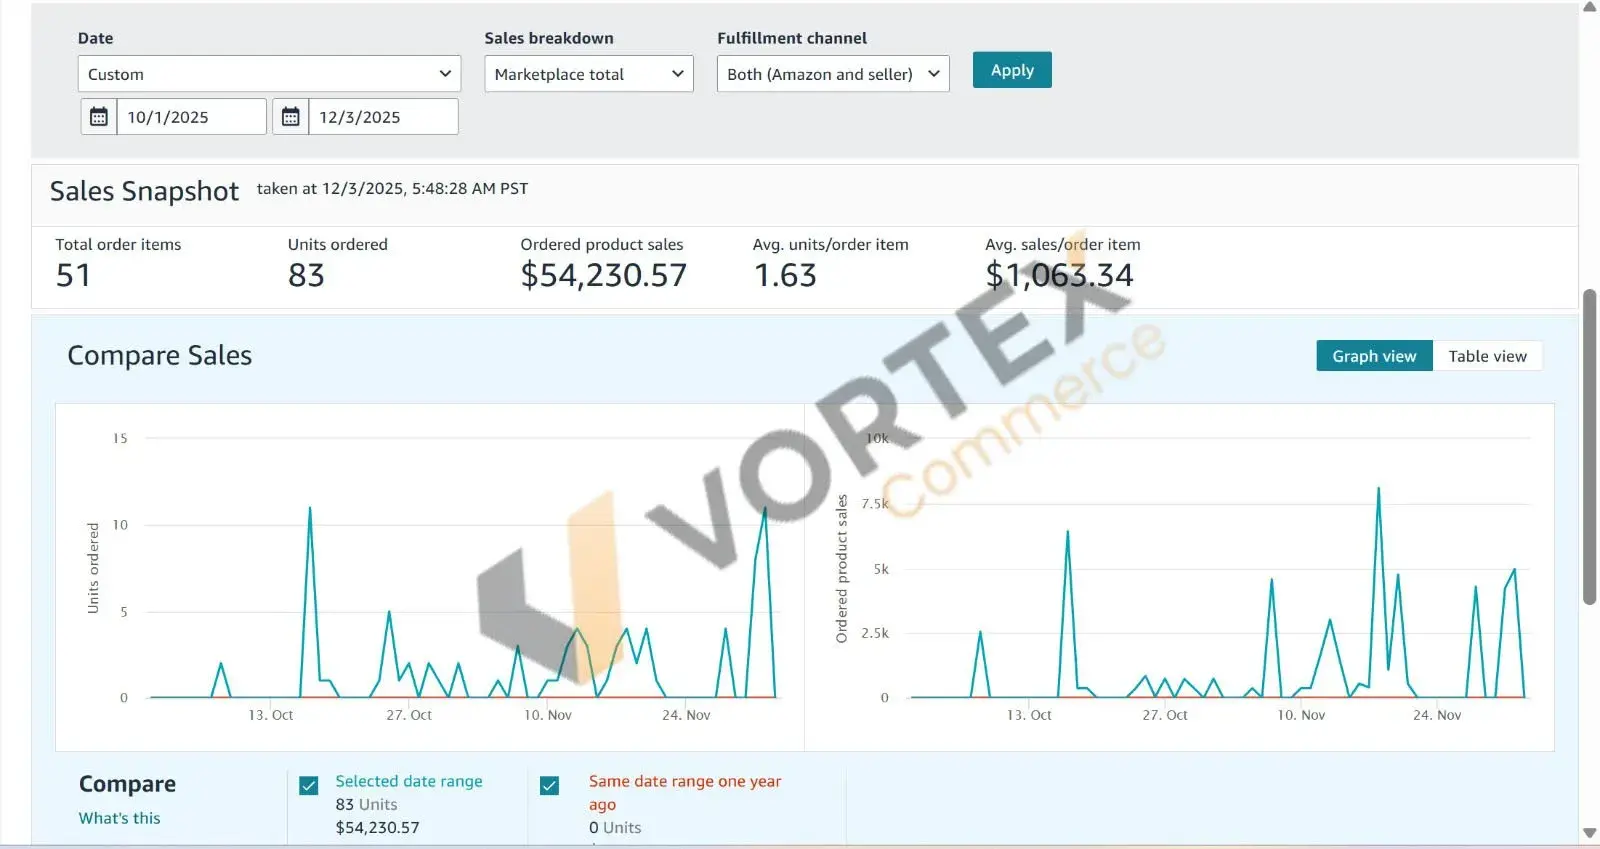Open the end date calendar picker icon
This screenshot has width=1600, height=849.
click(291, 117)
